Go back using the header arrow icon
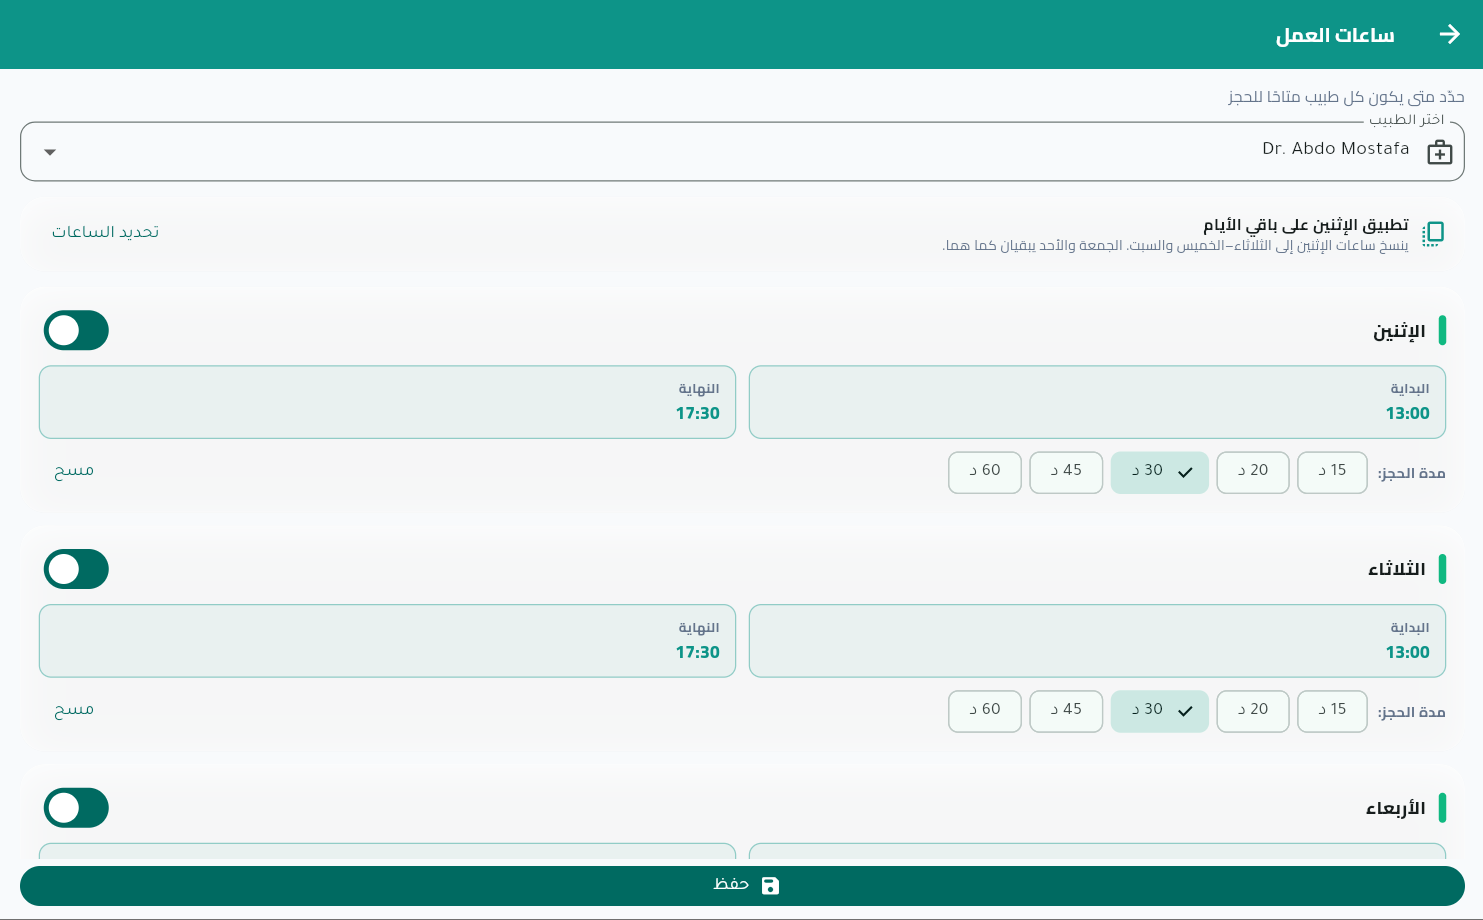The height and width of the screenshot is (920, 1483). tap(1450, 35)
